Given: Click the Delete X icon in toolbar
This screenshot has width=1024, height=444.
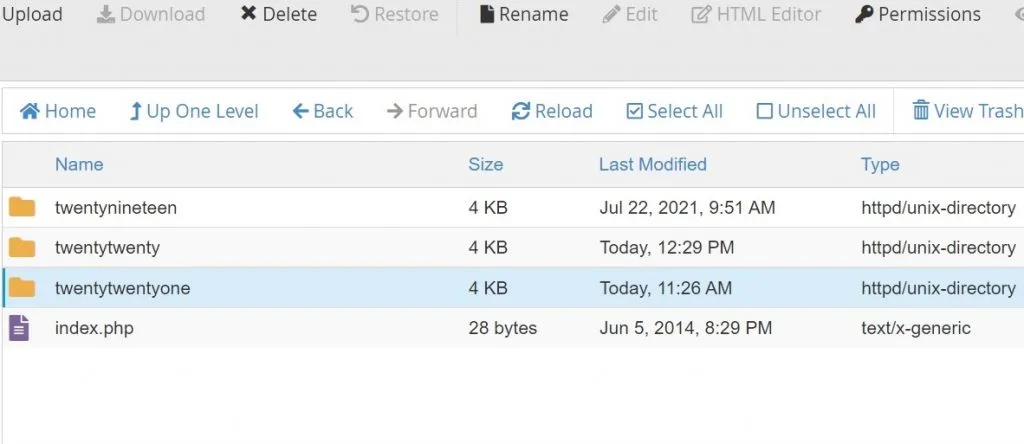Looking at the screenshot, I should (248, 14).
